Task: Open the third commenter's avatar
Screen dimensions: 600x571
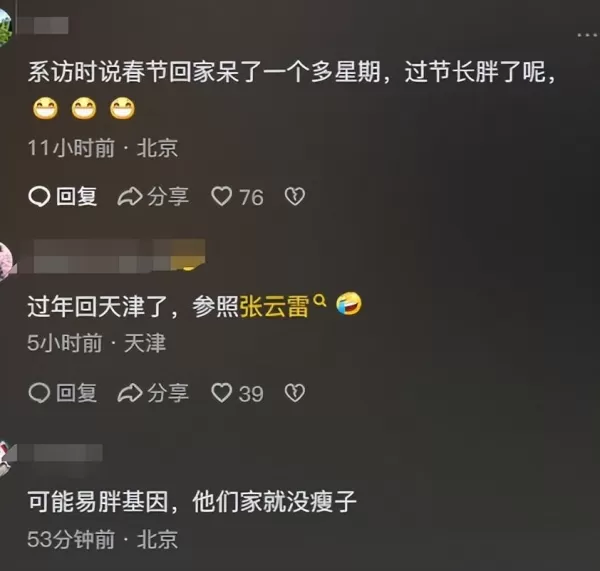Action: coord(5,458)
